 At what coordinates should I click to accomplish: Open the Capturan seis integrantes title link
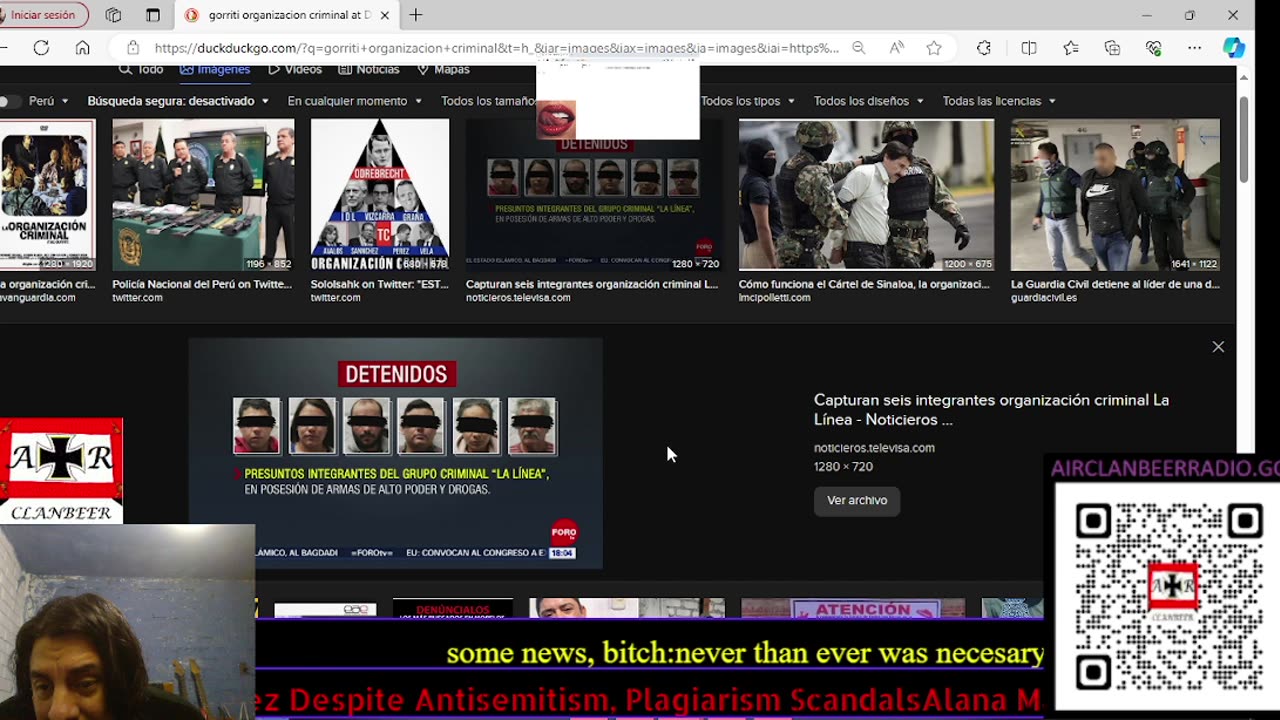tap(991, 410)
